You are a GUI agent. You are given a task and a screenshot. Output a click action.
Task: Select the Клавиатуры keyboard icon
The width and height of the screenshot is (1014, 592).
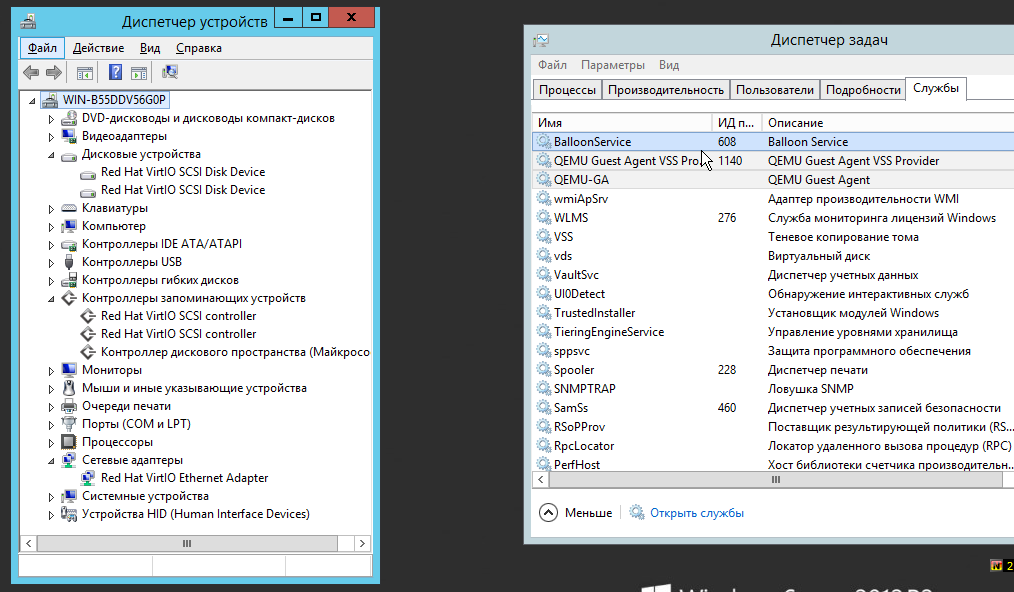pos(69,208)
